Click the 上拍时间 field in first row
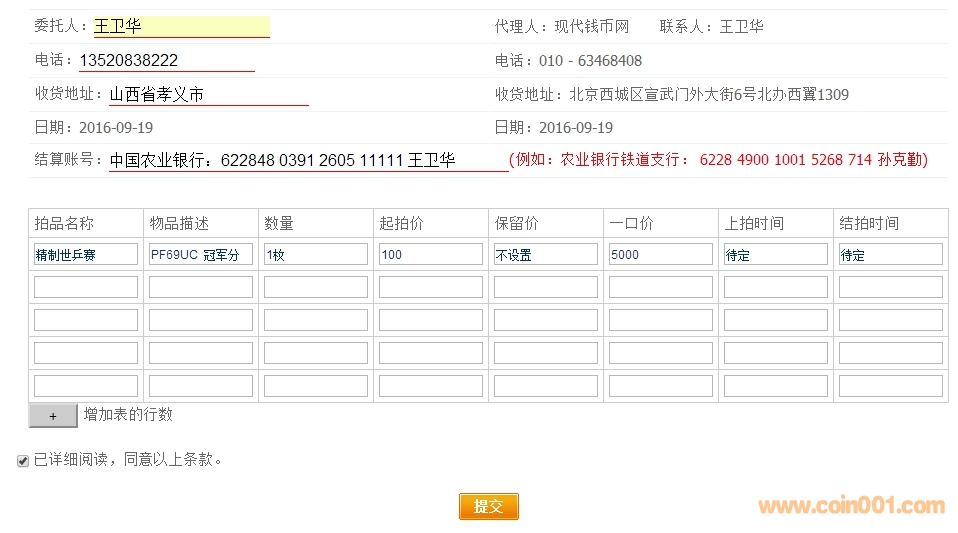This screenshot has height=533, width=958. pos(776,254)
